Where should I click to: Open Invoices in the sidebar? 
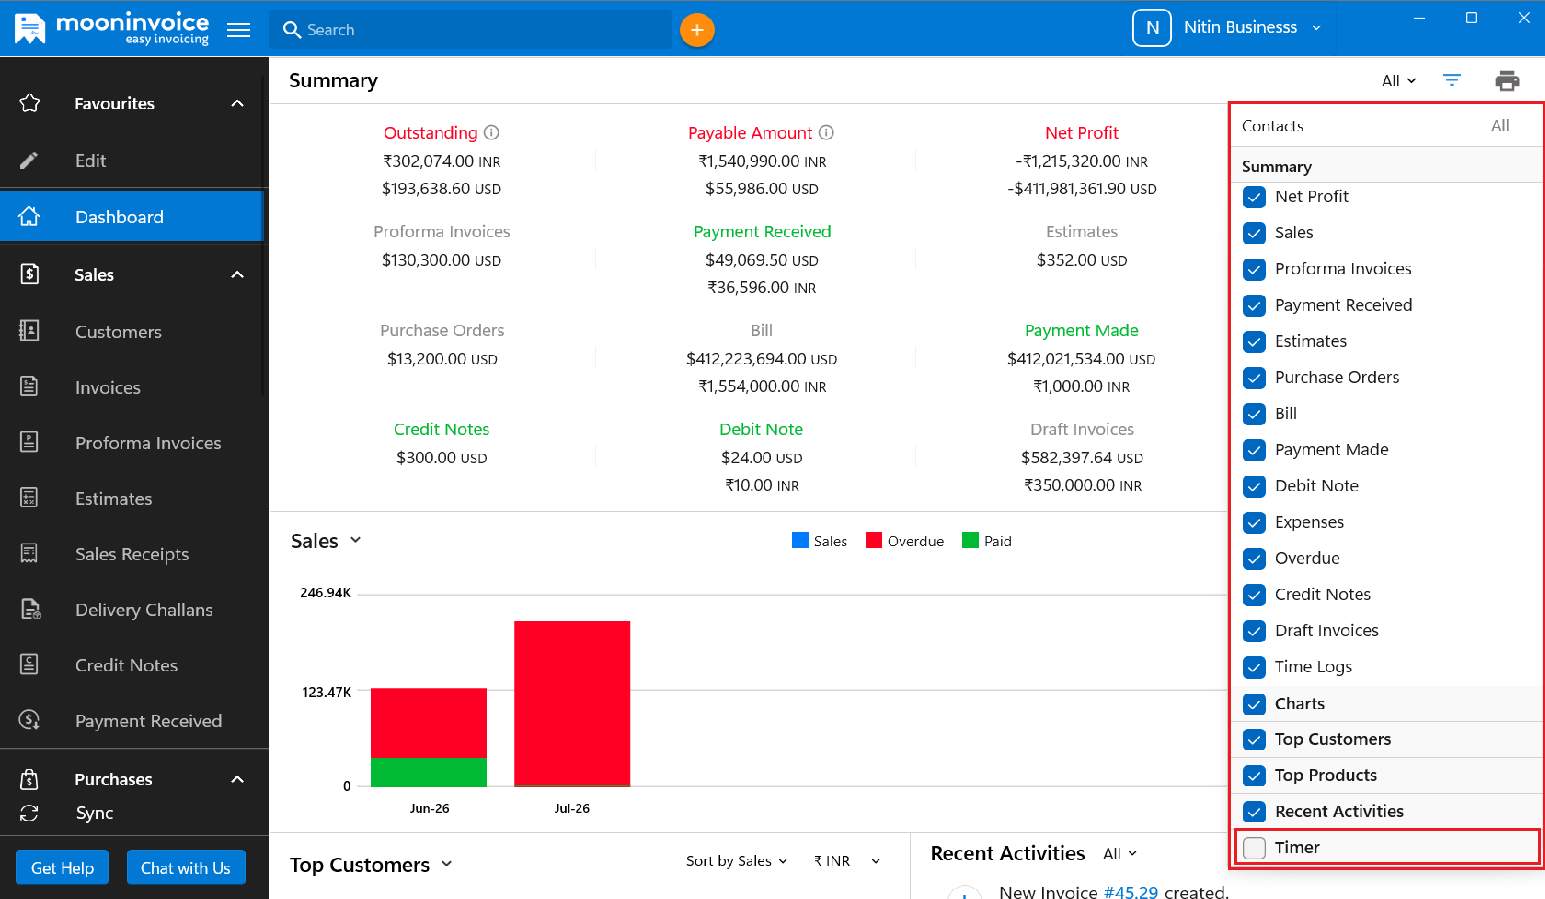[x=107, y=388]
